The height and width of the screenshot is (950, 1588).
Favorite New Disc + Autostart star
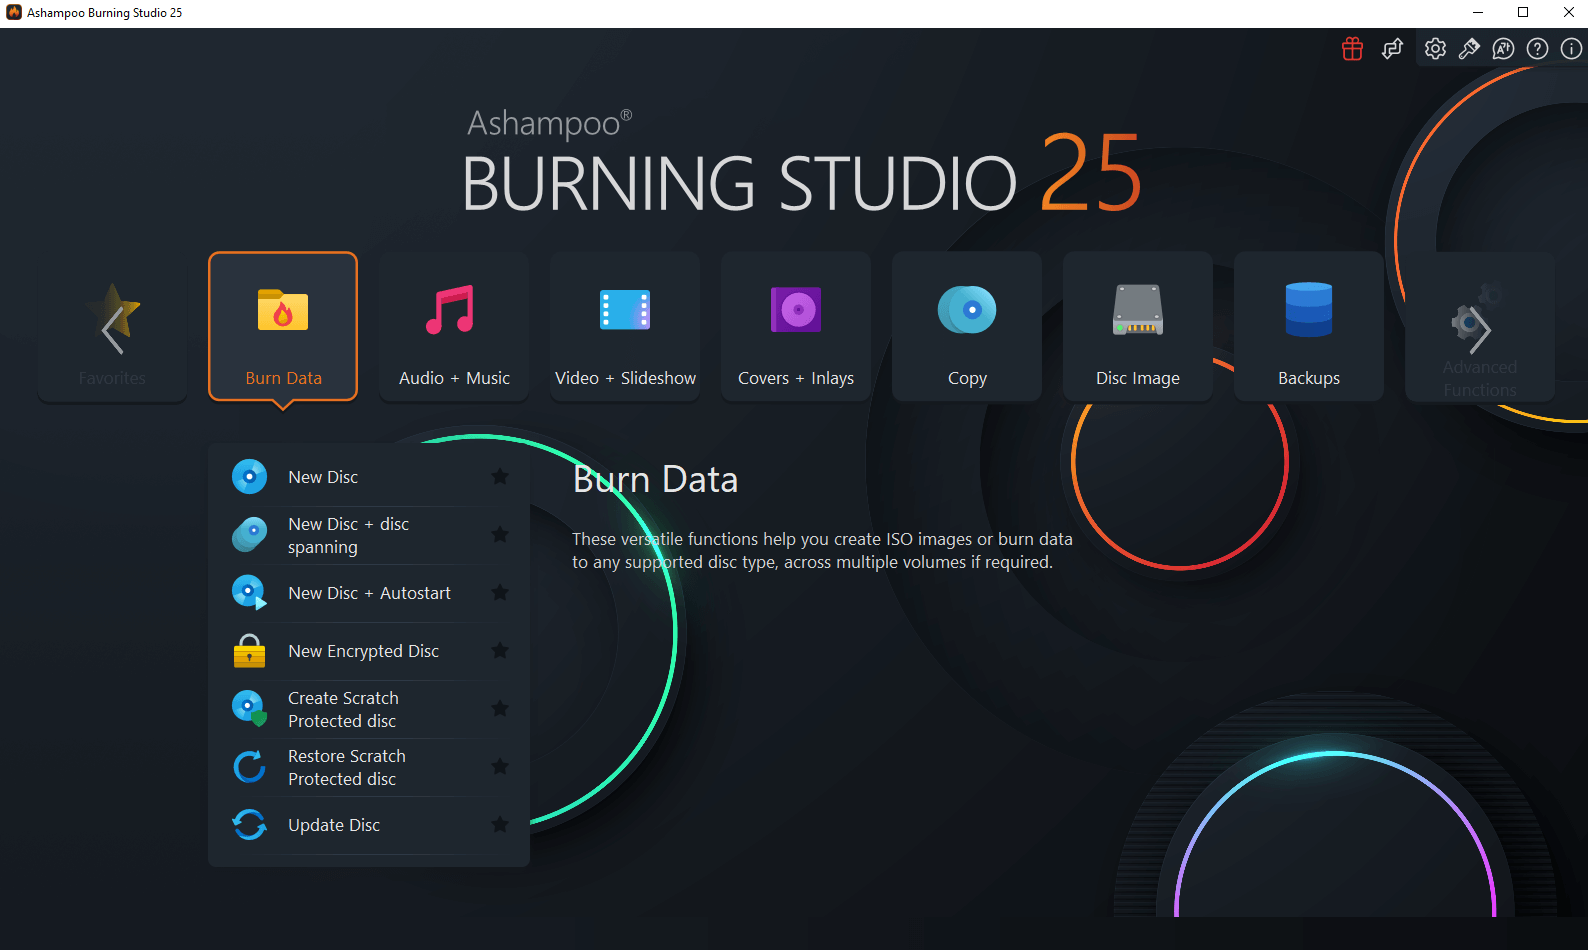tap(500, 593)
